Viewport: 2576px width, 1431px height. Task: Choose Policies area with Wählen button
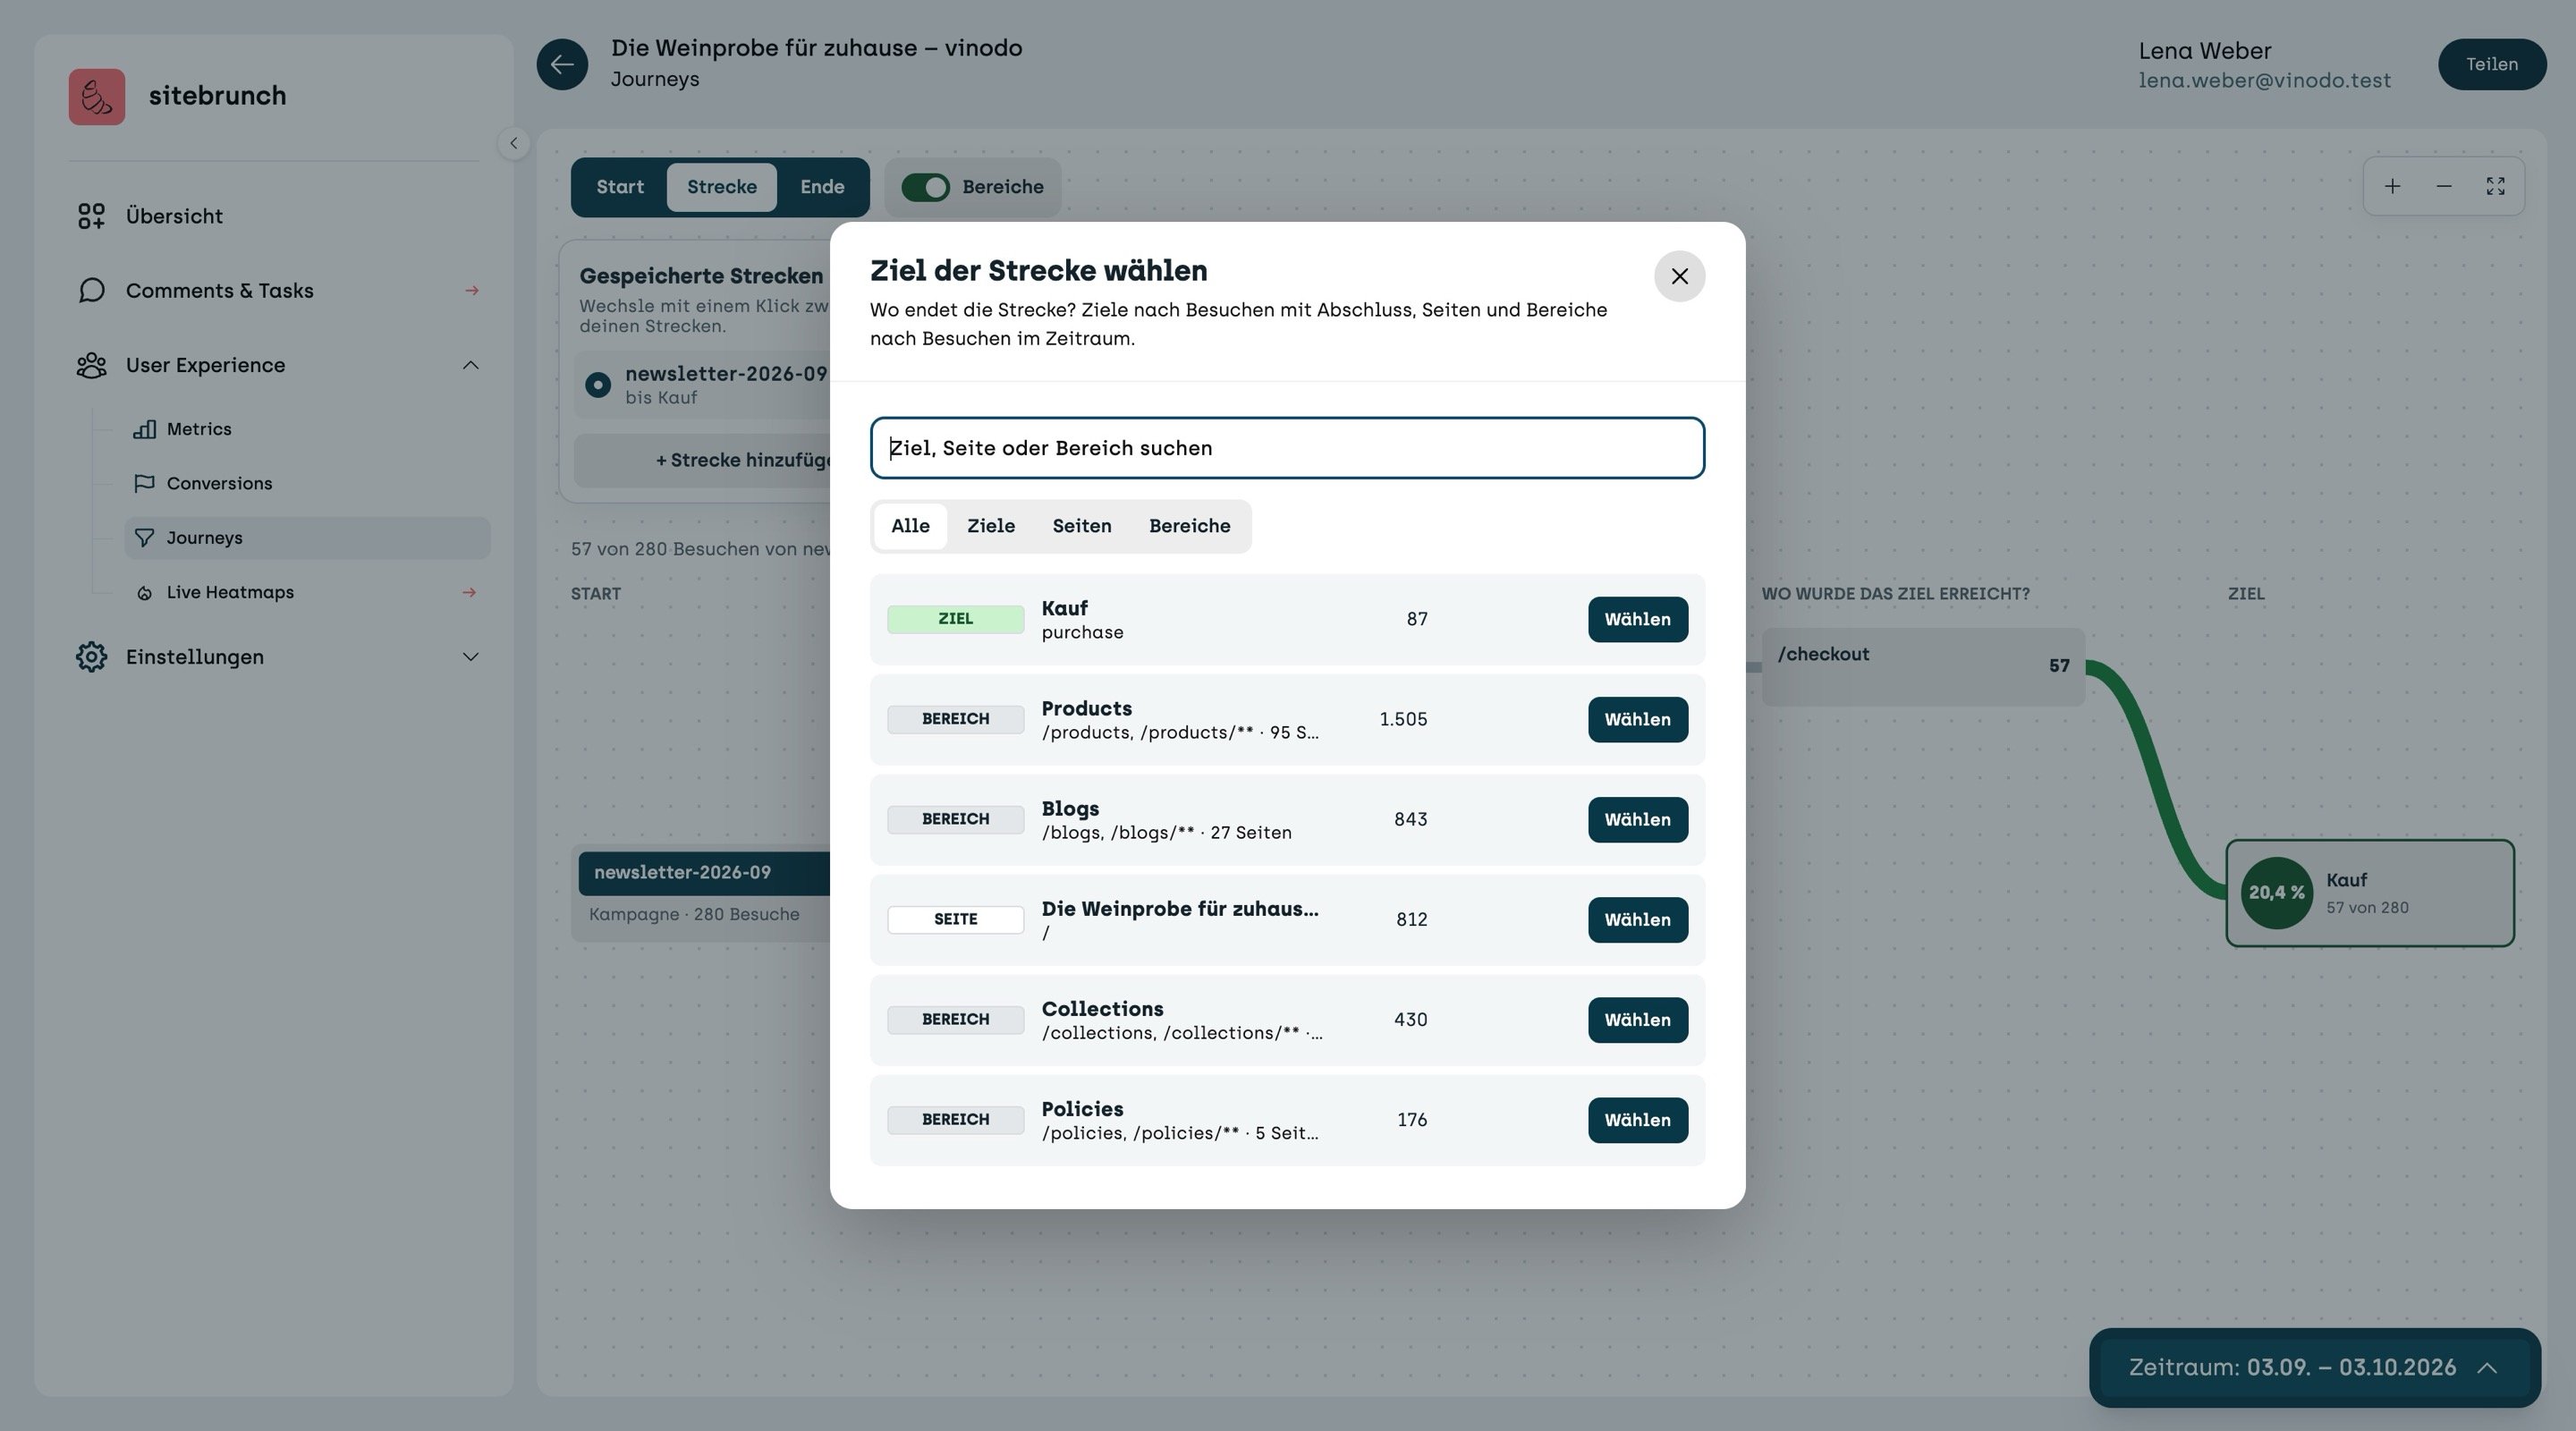(x=1638, y=1119)
